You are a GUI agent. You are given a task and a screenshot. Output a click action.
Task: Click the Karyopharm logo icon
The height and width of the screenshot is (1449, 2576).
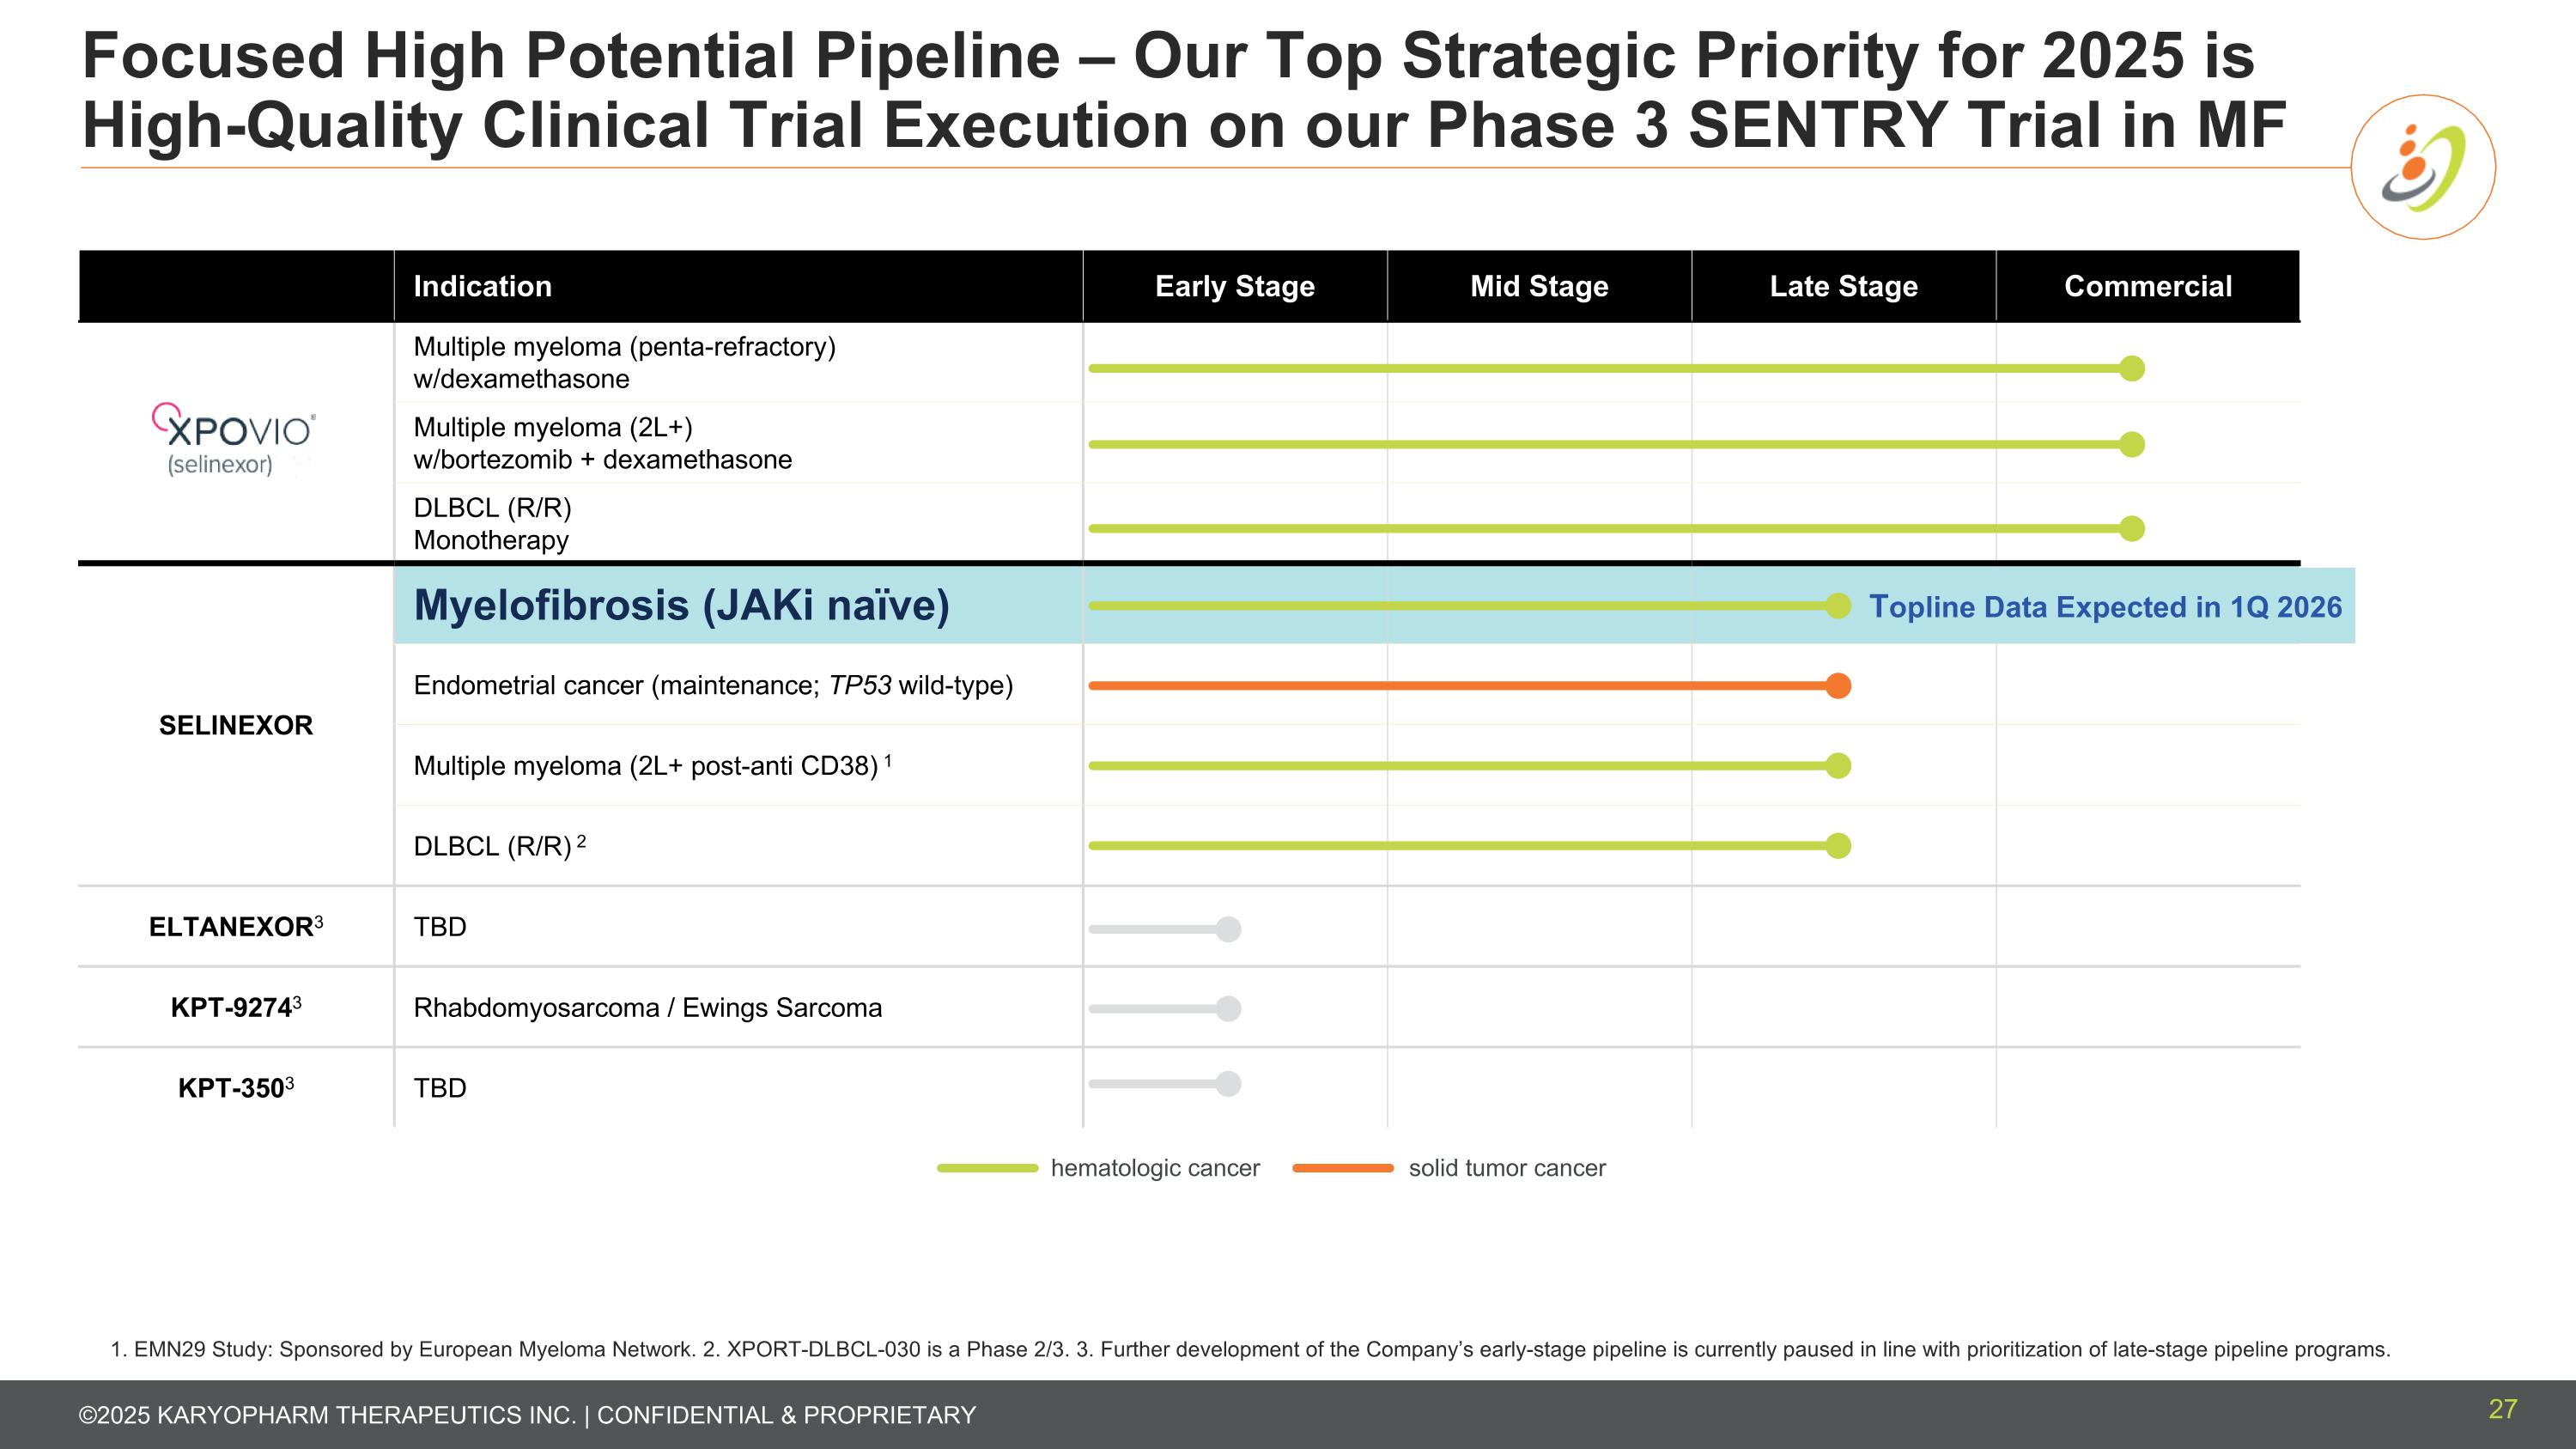[2422, 167]
